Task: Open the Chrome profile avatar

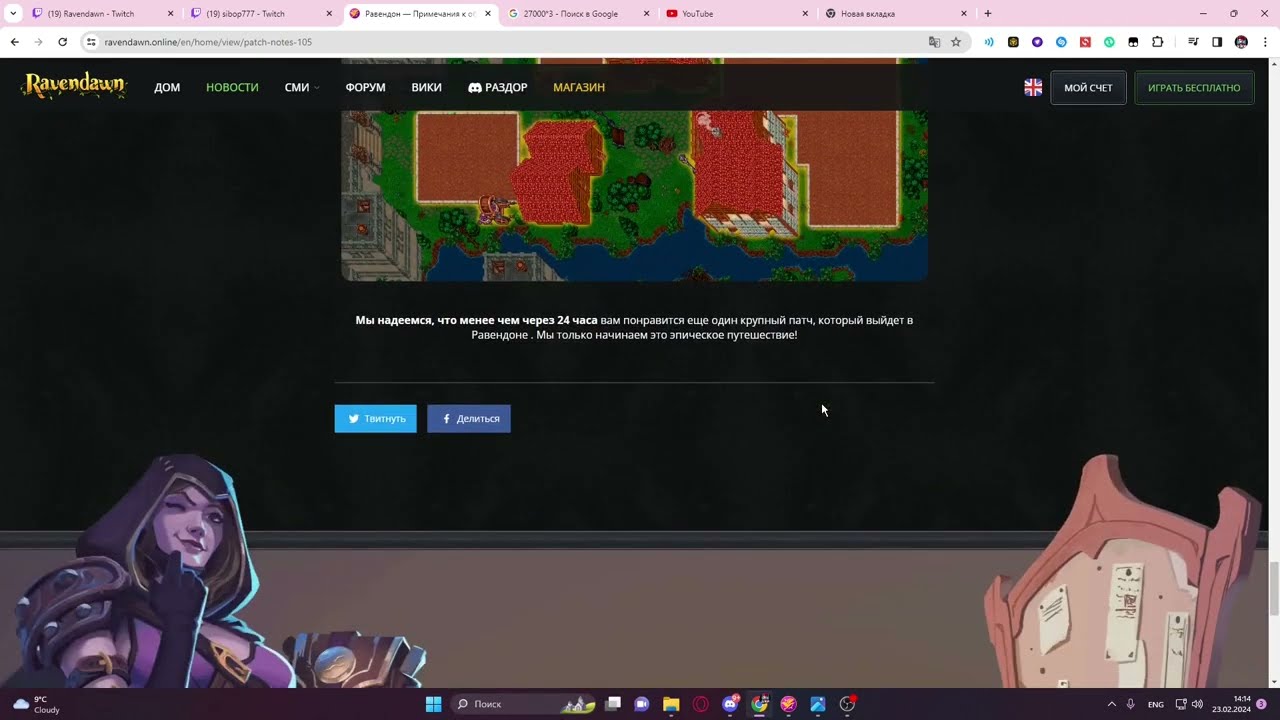Action: click(x=1241, y=42)
